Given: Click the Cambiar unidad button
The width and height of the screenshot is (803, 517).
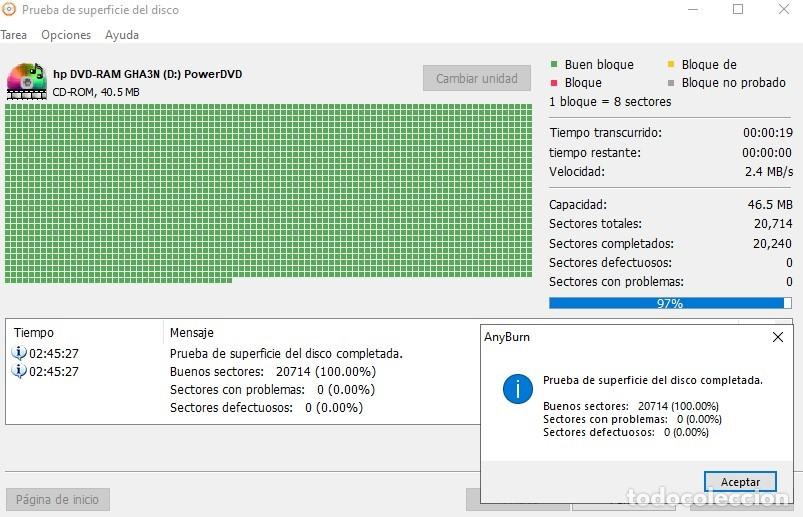Looking at the screenshot, I should [477, 78].
